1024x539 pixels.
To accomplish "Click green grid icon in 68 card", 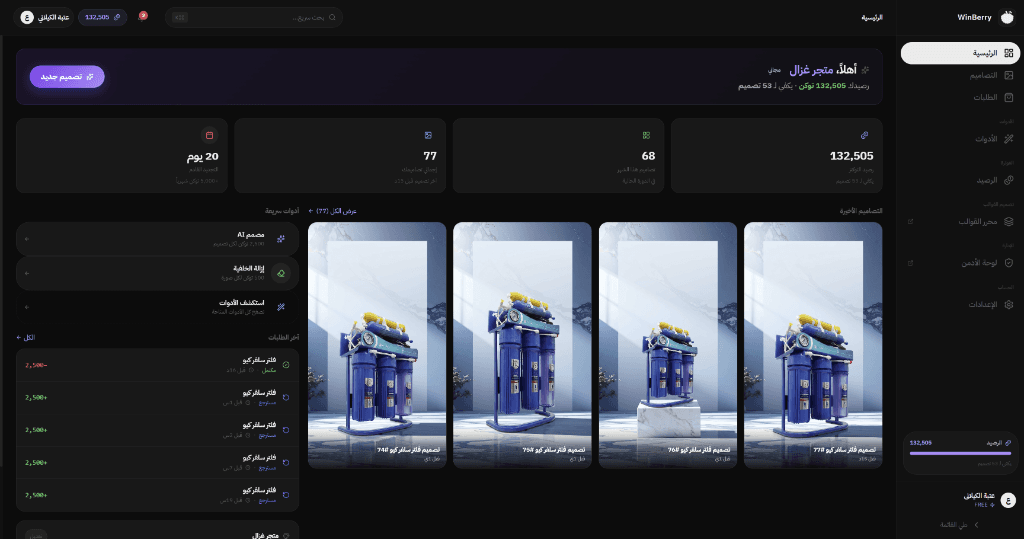I will coord(646,135).
